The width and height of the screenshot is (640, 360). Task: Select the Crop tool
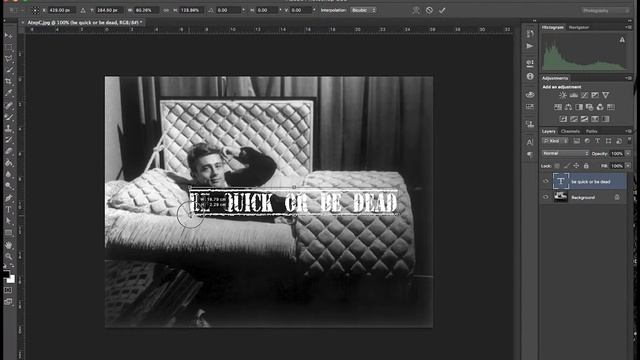(x=9, y=82)
